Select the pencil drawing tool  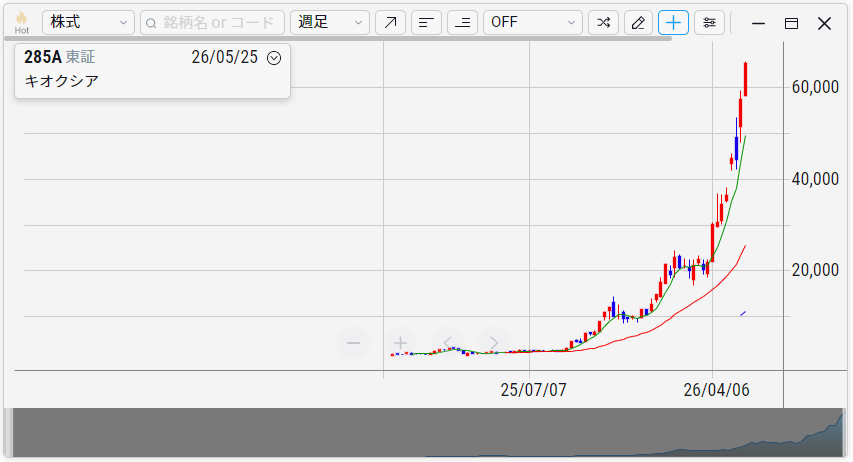pos(638,22)
